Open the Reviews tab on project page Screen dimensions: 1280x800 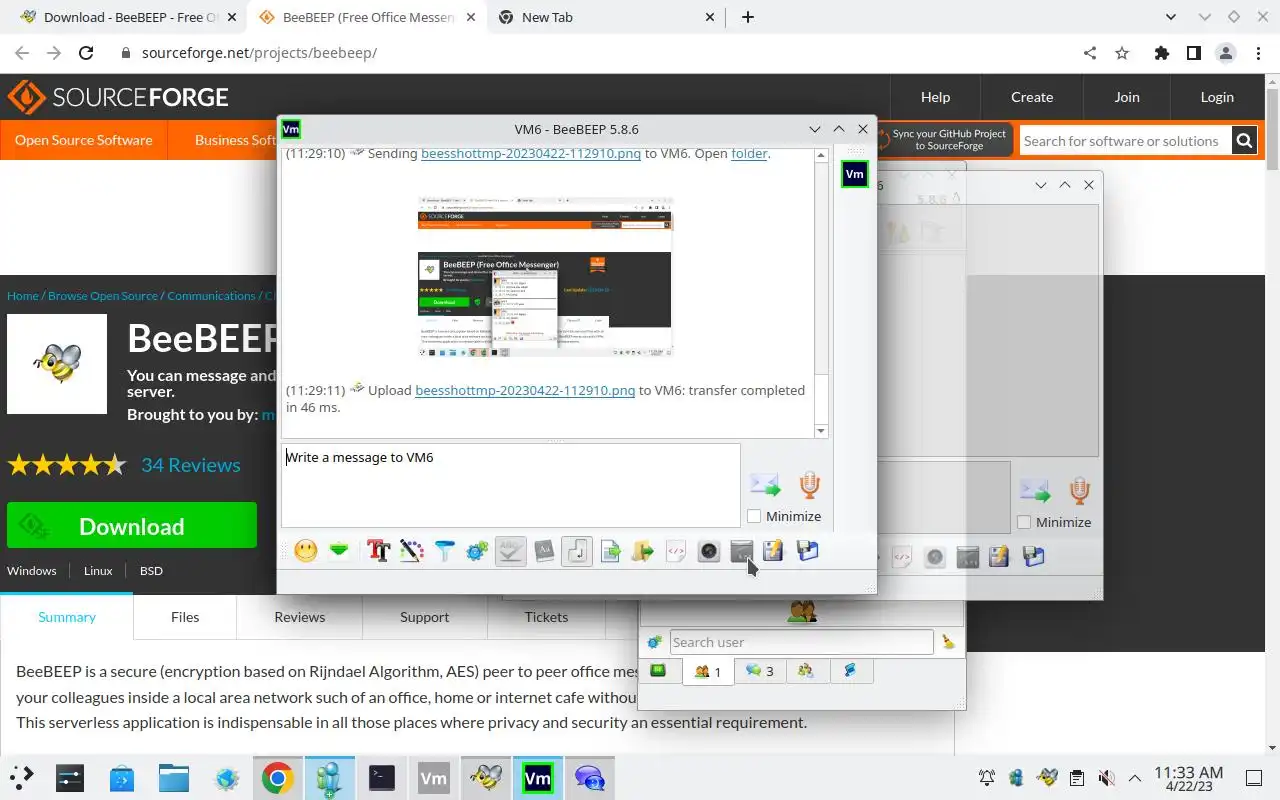(x=300, y=617)
